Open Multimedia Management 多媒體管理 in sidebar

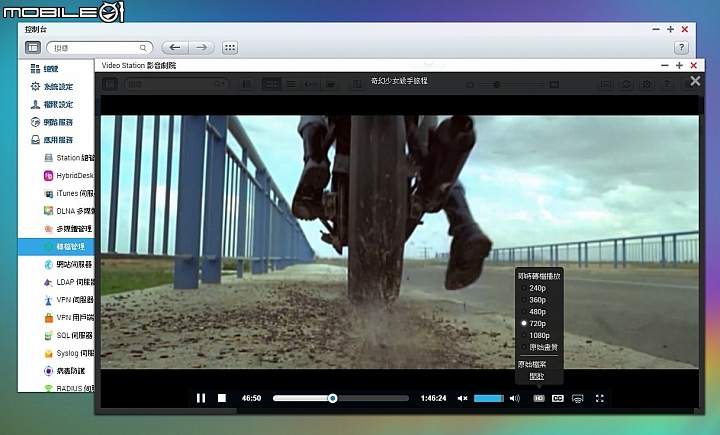[68, 229]
